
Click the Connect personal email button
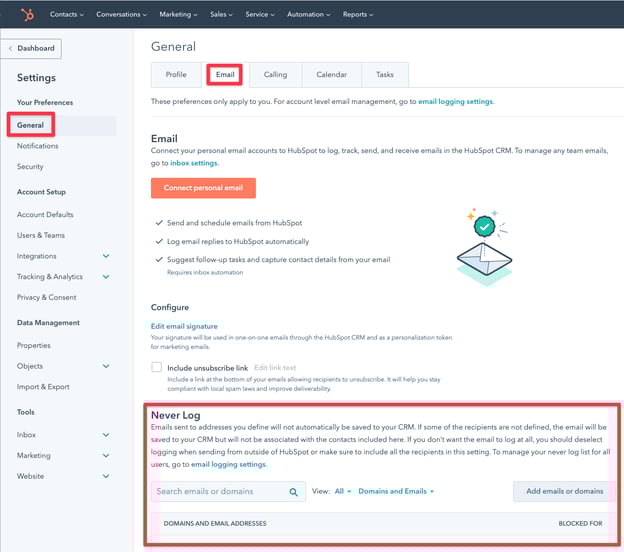pos(203,188)
